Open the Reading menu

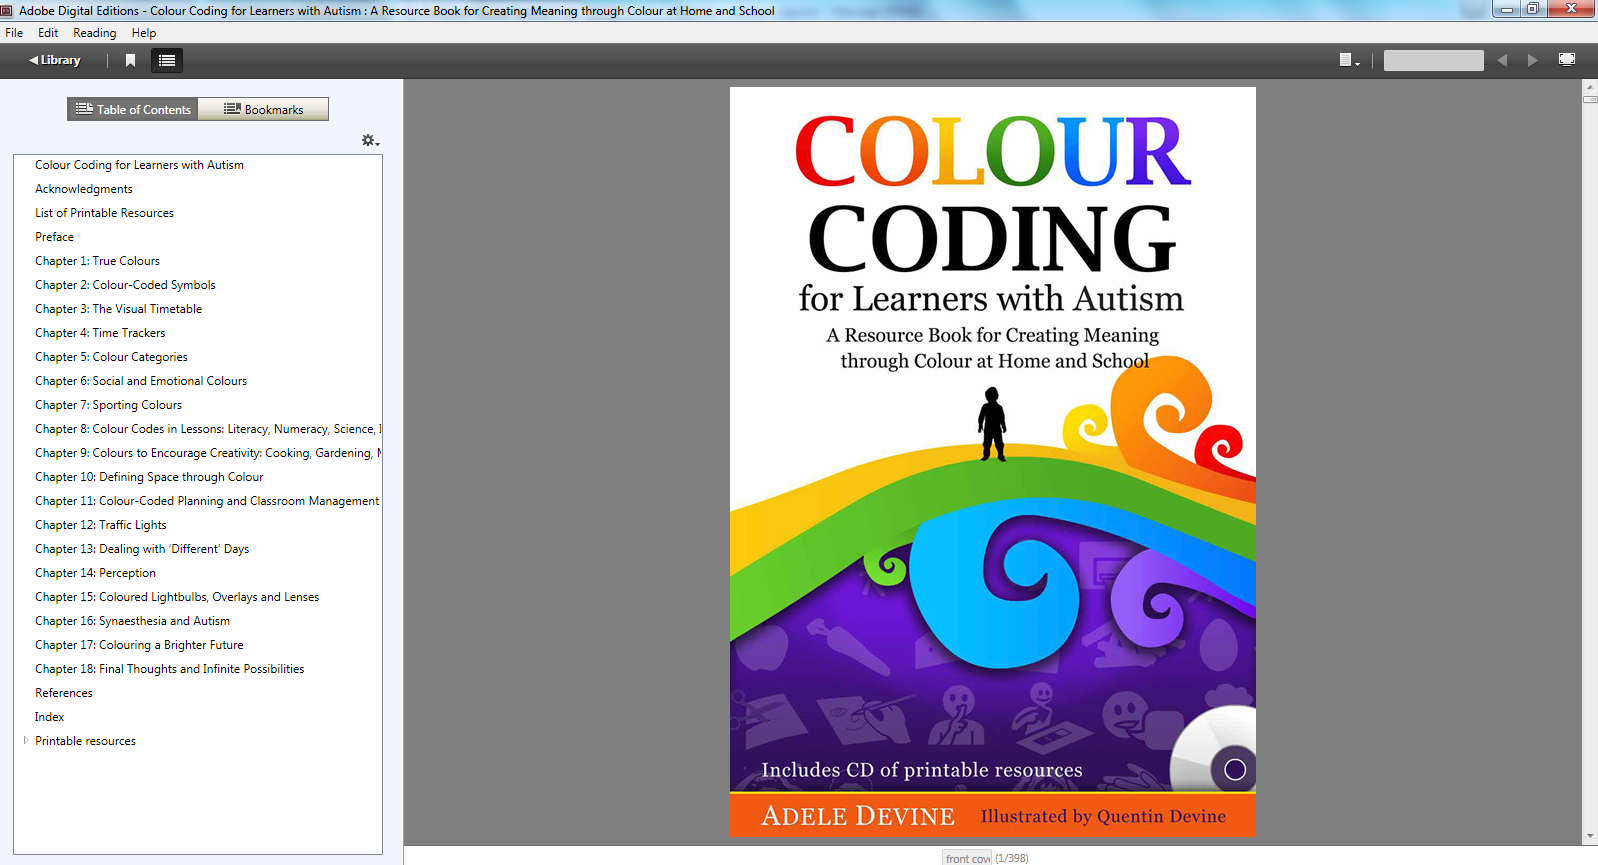tap(94, 33)
